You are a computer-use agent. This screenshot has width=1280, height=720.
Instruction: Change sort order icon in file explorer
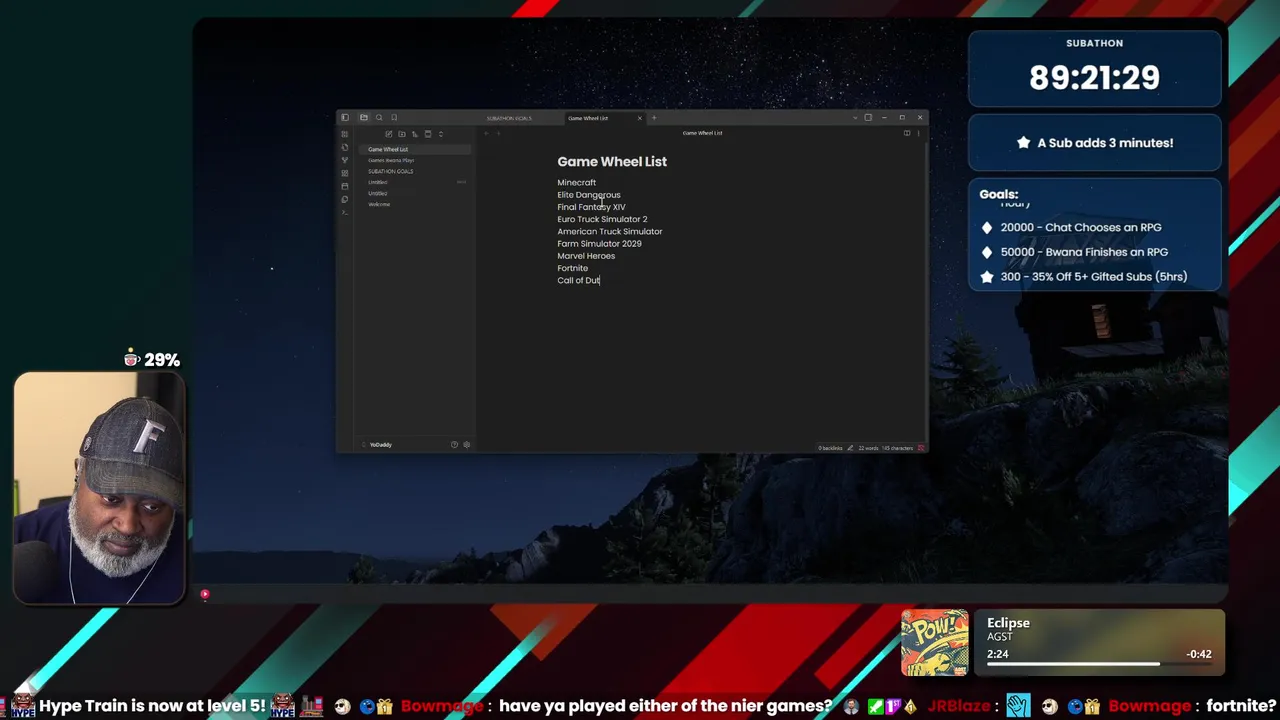(415, 134)
